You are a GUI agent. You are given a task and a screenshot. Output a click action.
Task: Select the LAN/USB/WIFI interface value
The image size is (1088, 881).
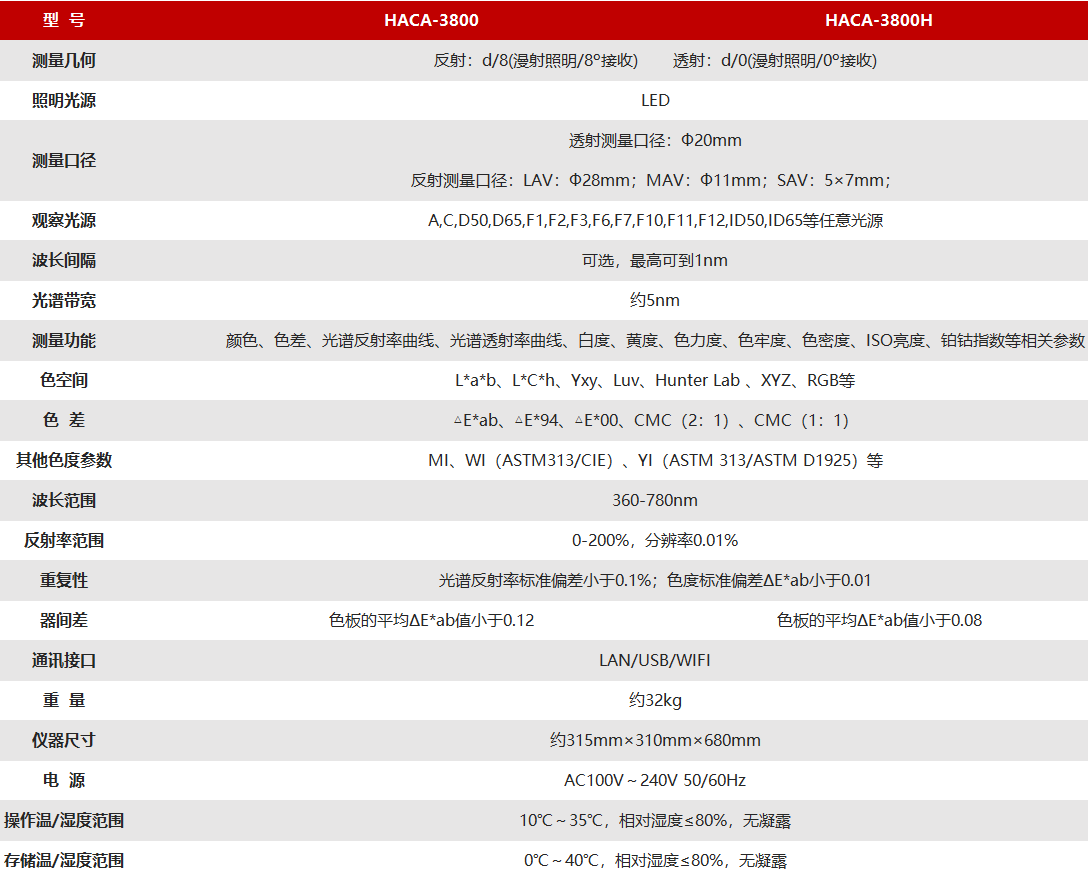tap(655, 660)
